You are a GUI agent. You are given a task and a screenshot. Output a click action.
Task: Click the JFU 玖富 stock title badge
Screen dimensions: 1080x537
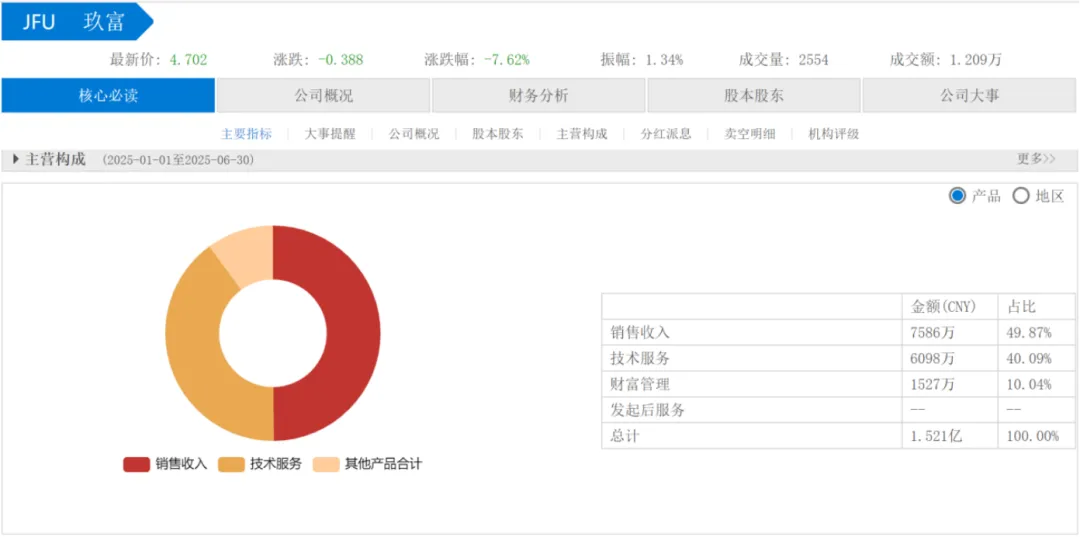pos(76,22)
